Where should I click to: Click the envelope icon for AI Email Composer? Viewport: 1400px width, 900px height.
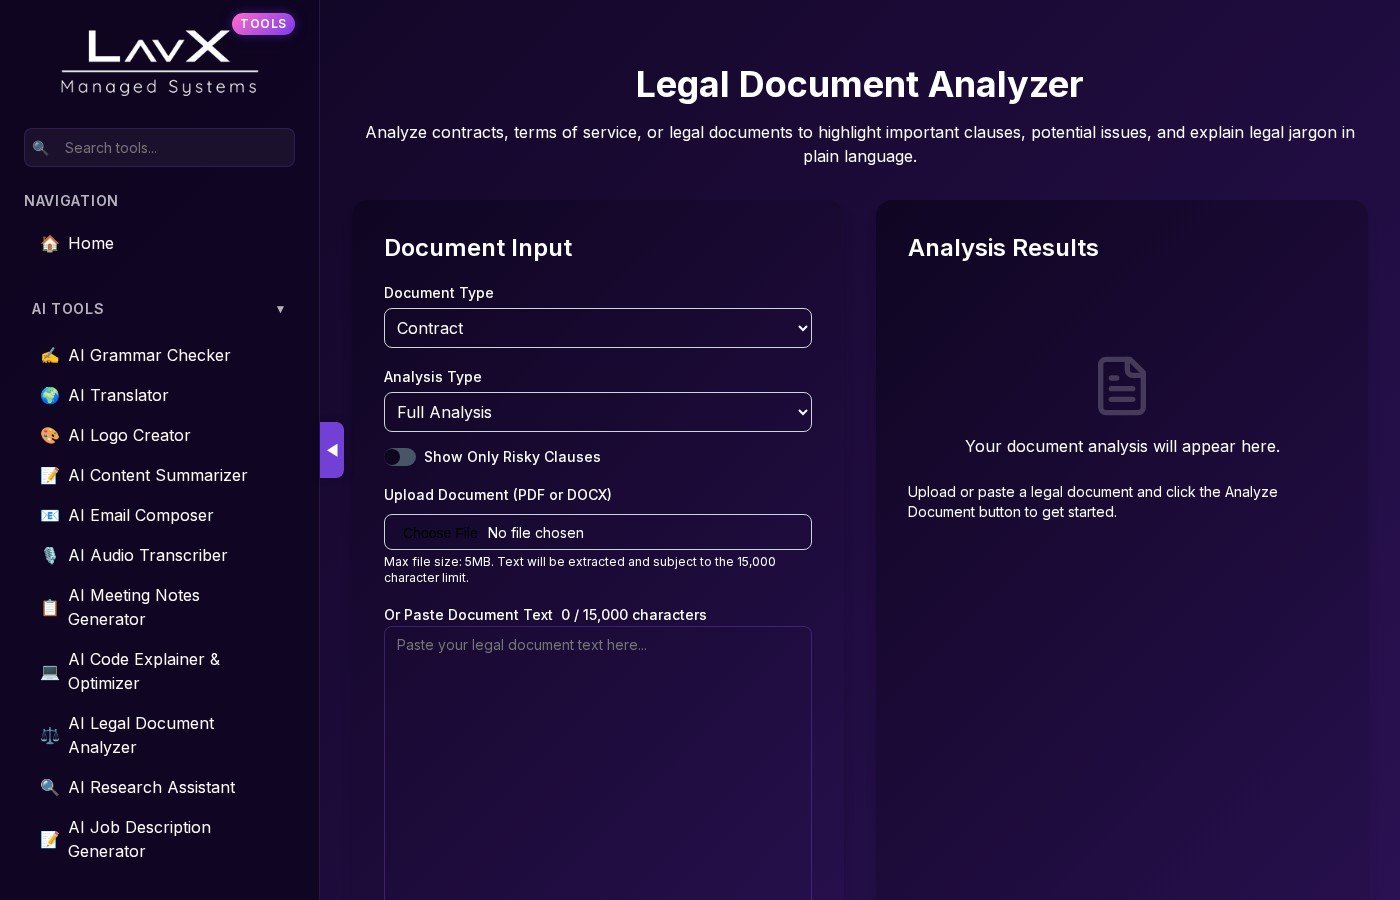click(x=49, y=515)
